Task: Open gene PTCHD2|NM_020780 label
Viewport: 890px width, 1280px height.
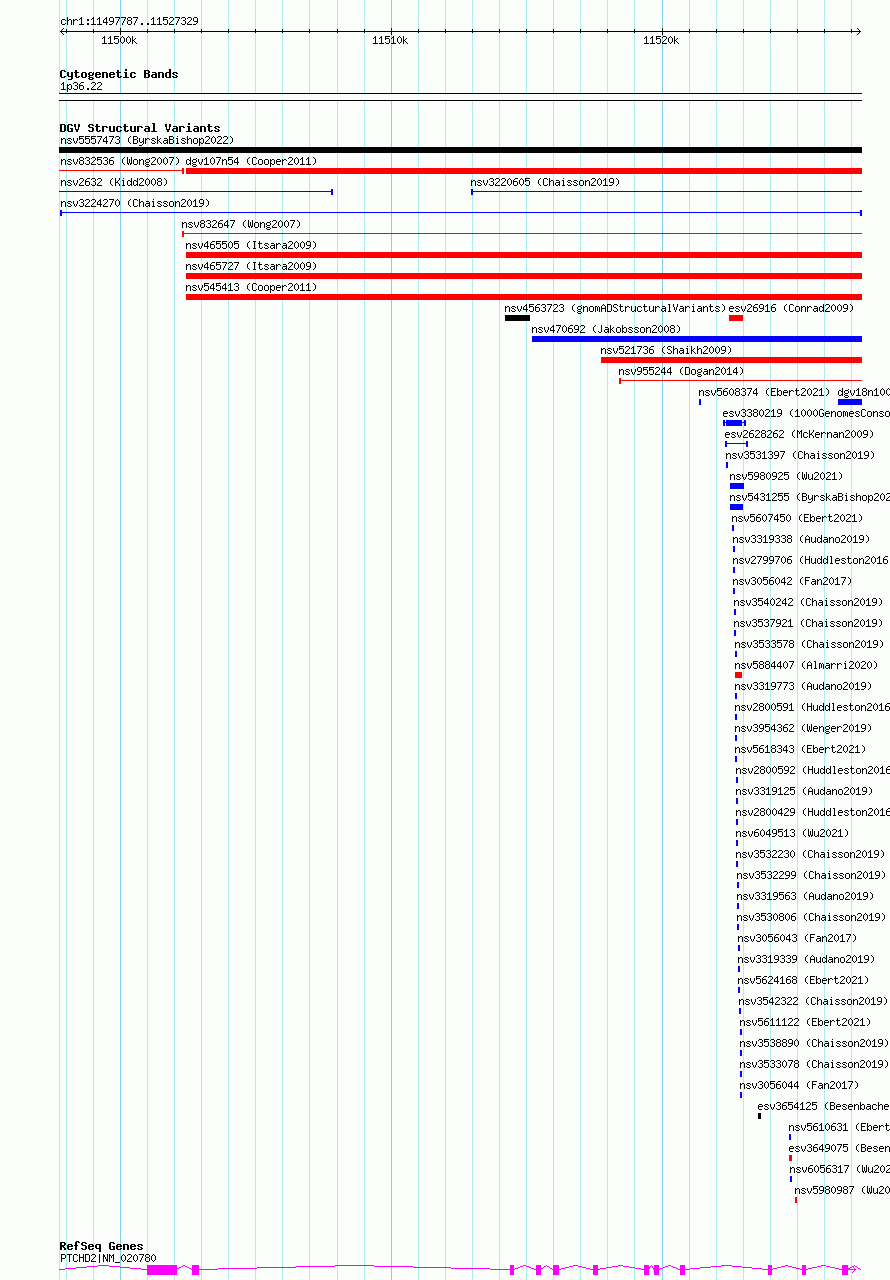Action: [108, 1258]
